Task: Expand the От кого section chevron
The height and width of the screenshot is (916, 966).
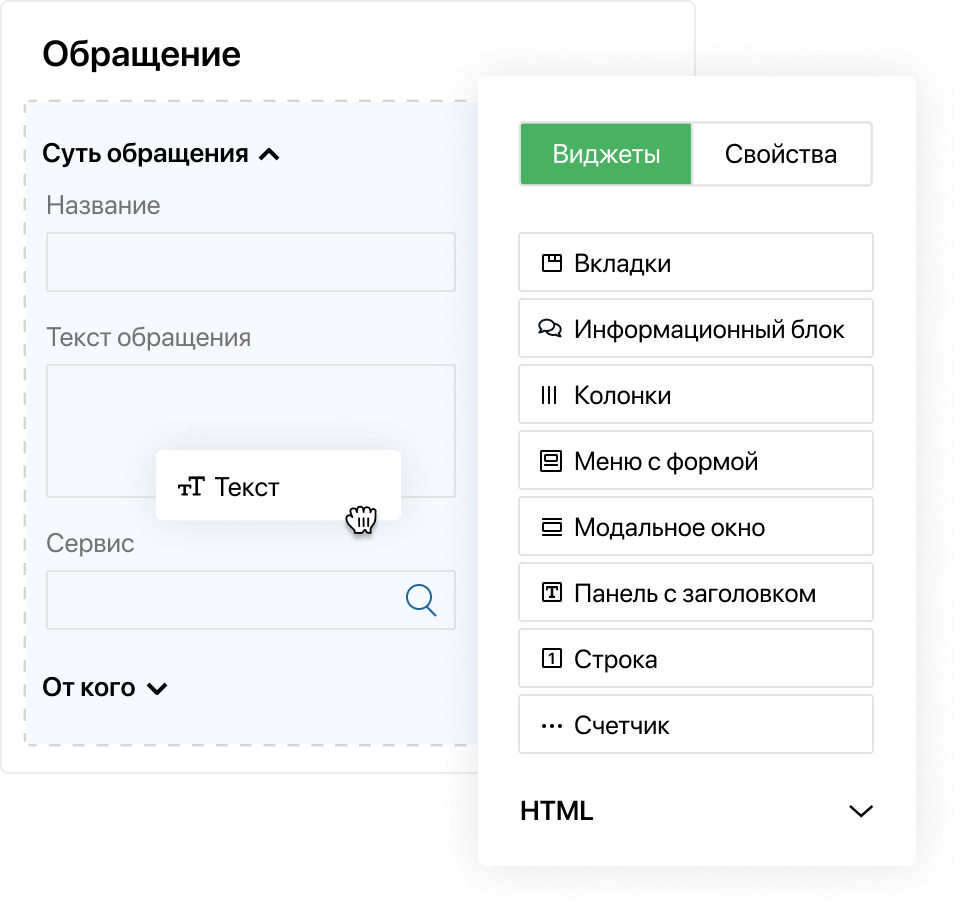Action: (157, 688)
